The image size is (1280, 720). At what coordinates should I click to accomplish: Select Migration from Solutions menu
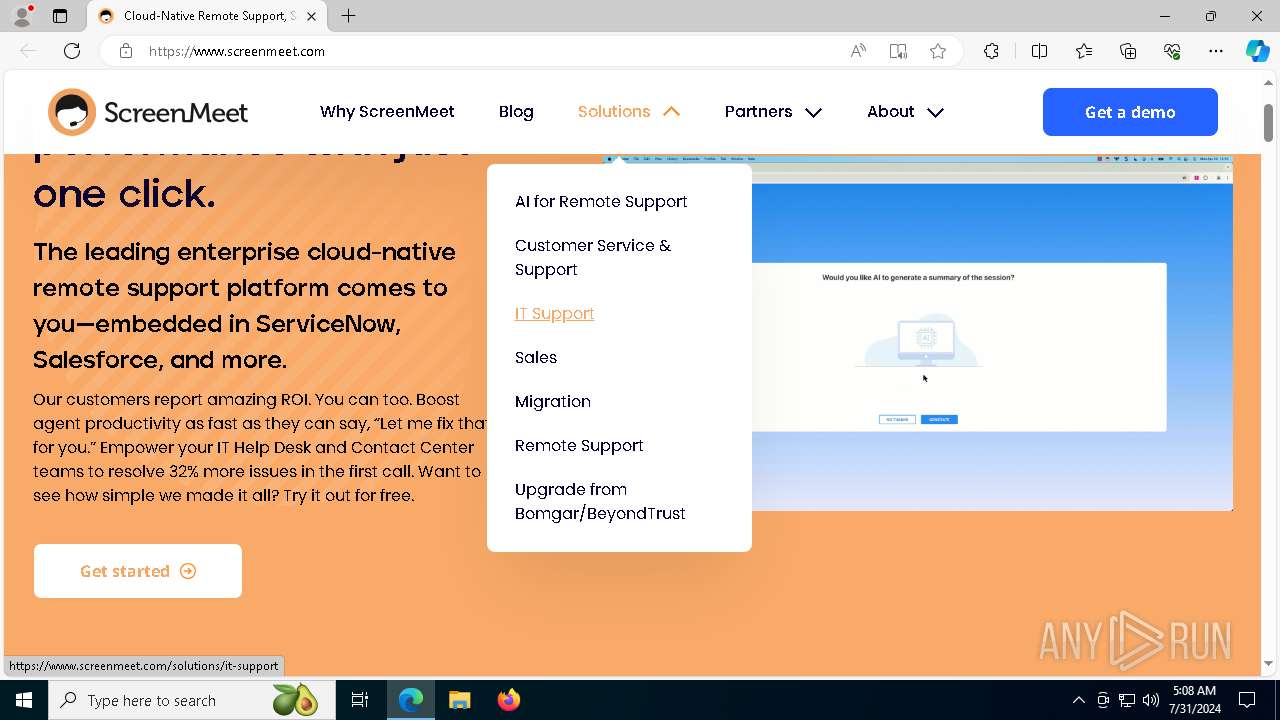(553, 401)
